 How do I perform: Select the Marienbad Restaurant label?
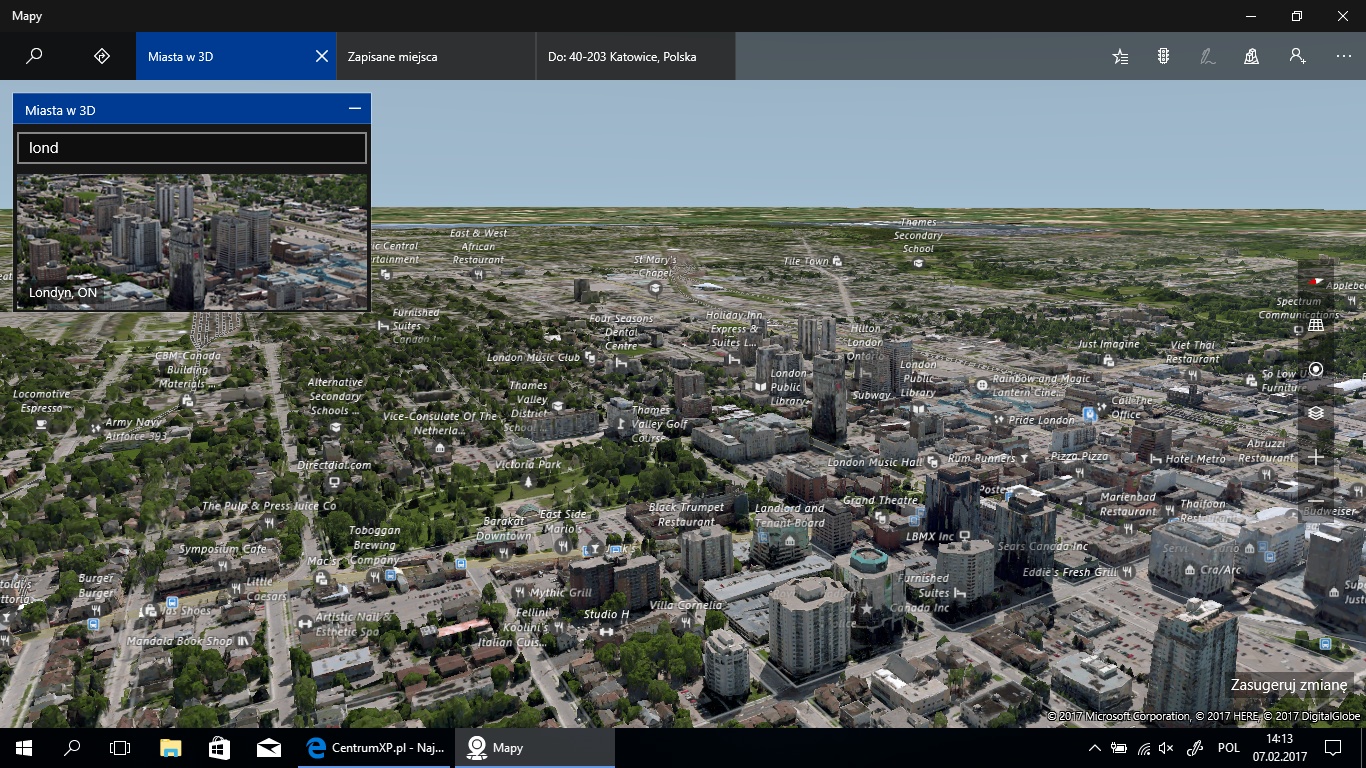pyautogui.click(x=1128, y=504)
